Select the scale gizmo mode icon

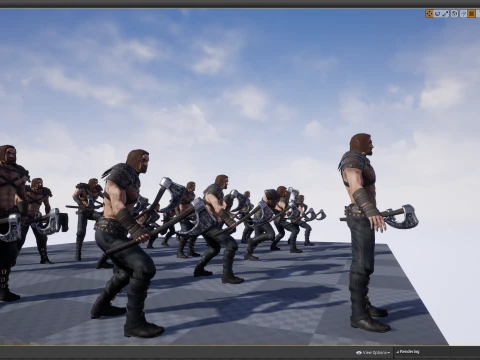445,14
